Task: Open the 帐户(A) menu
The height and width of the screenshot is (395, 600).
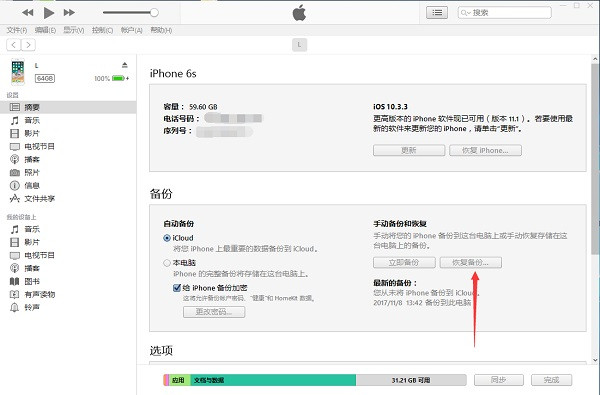Action: click(131, 30)
